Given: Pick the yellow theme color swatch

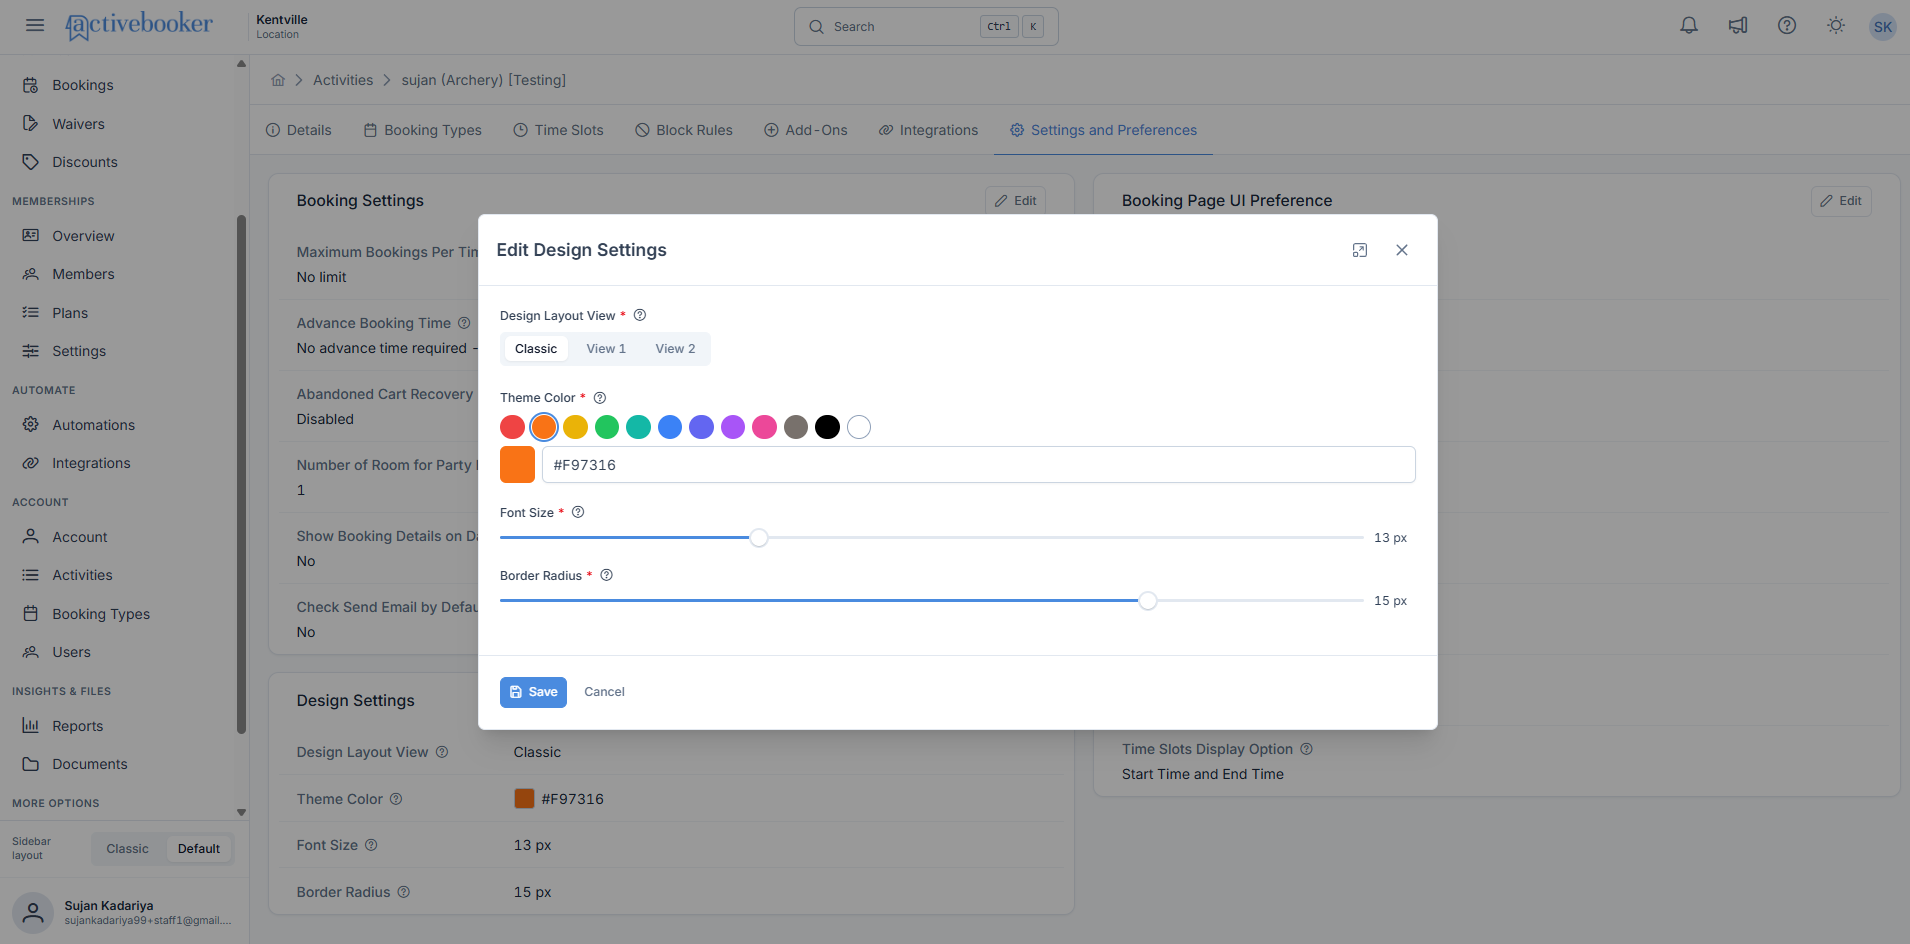Looking at the screenshot, I should click(575, 427).
